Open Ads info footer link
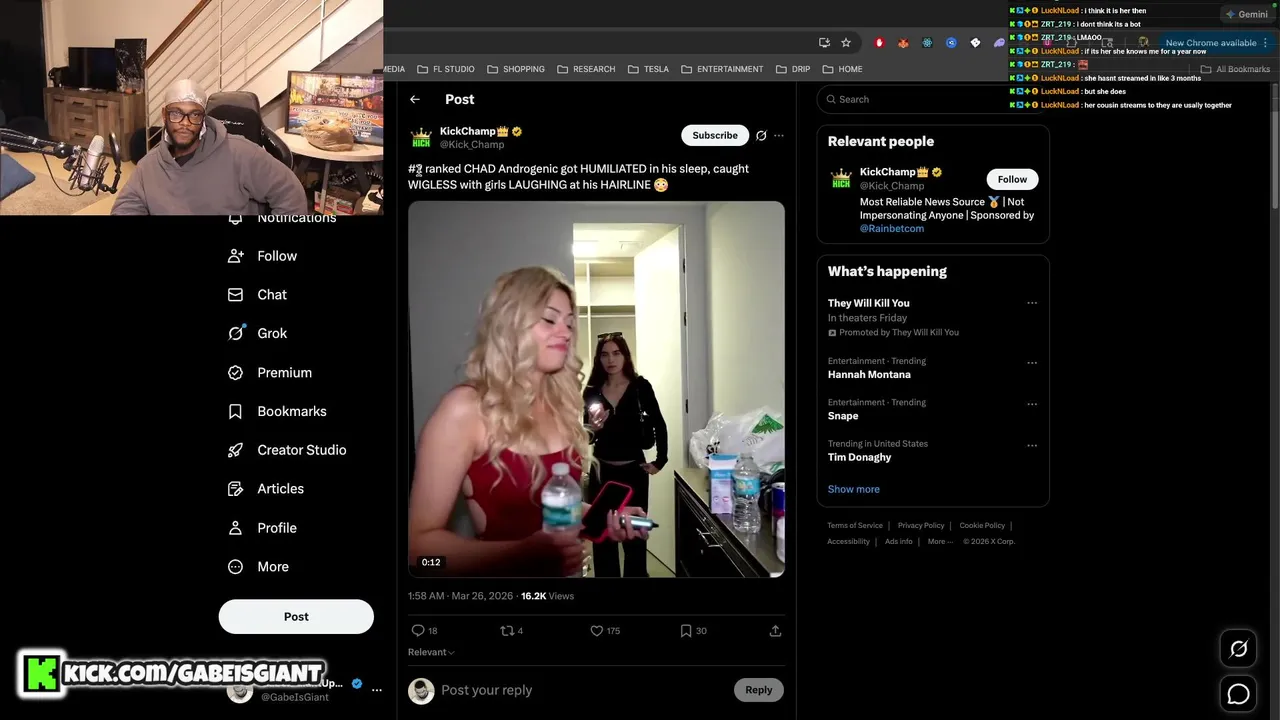Image resolution: width=1280 pixels, height=720 pixels. click(899, 541)
